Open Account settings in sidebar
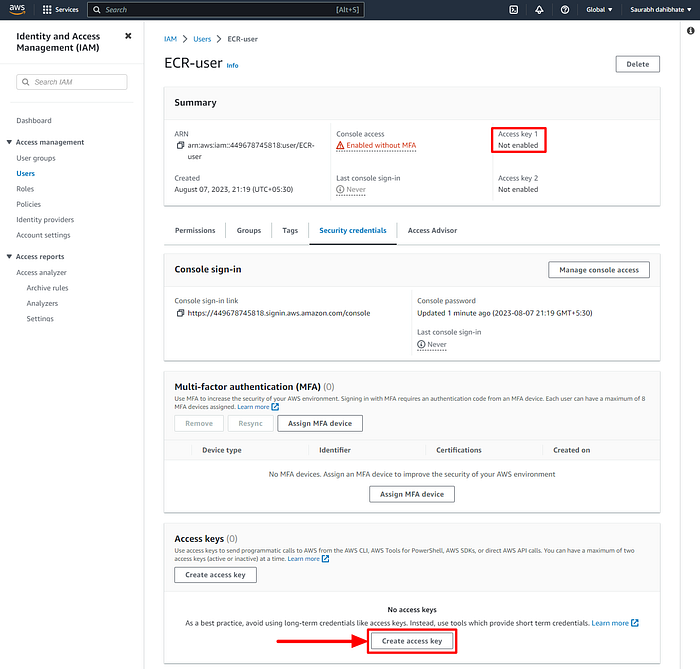Image resolution: width=700 pixels, height=669 pixels. [x=43, y=235]
